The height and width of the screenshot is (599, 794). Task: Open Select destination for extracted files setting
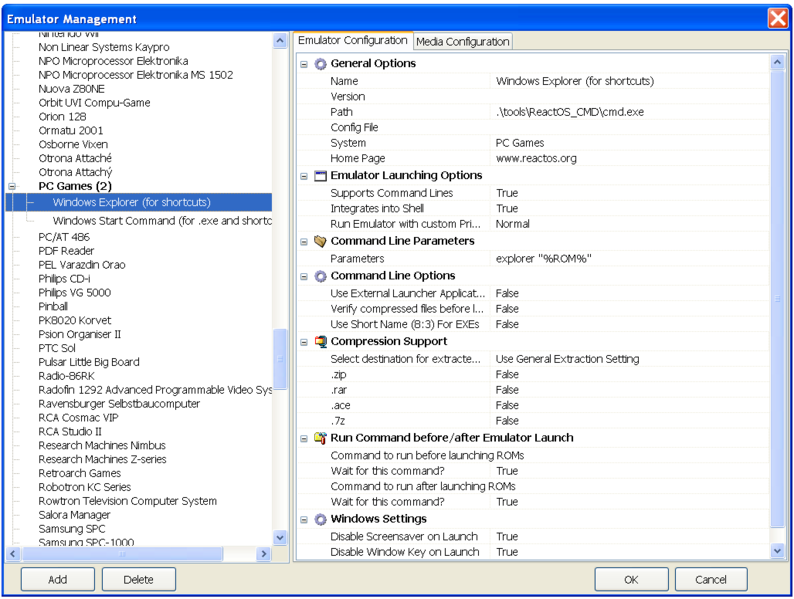(567, 359)
